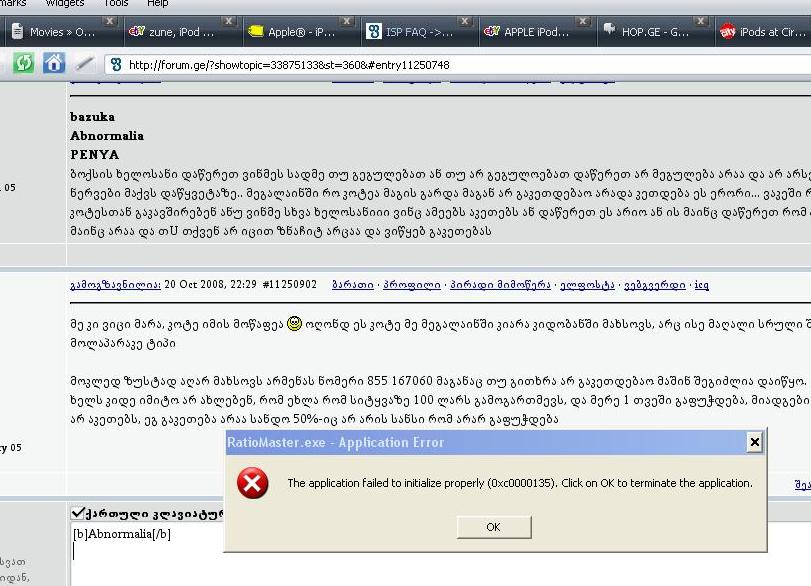Open the Help menu
The height and width of the screenshot is (586, 811).
157,4
